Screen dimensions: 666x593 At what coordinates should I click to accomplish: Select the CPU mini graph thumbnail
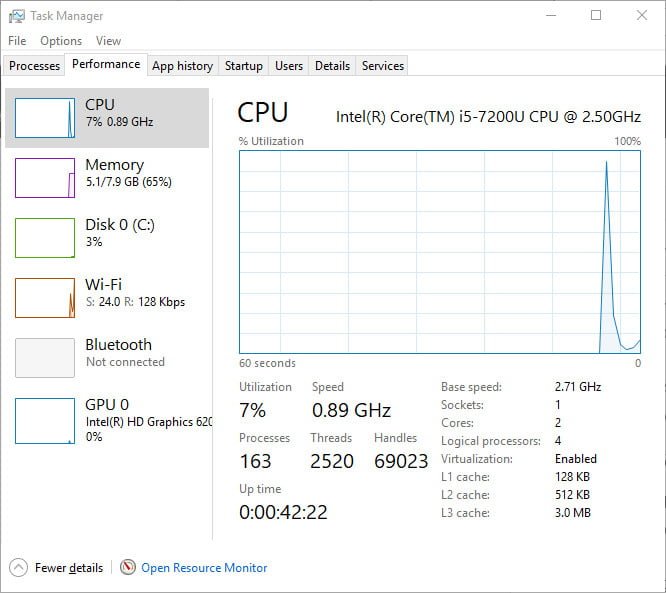tap(45, 118)
